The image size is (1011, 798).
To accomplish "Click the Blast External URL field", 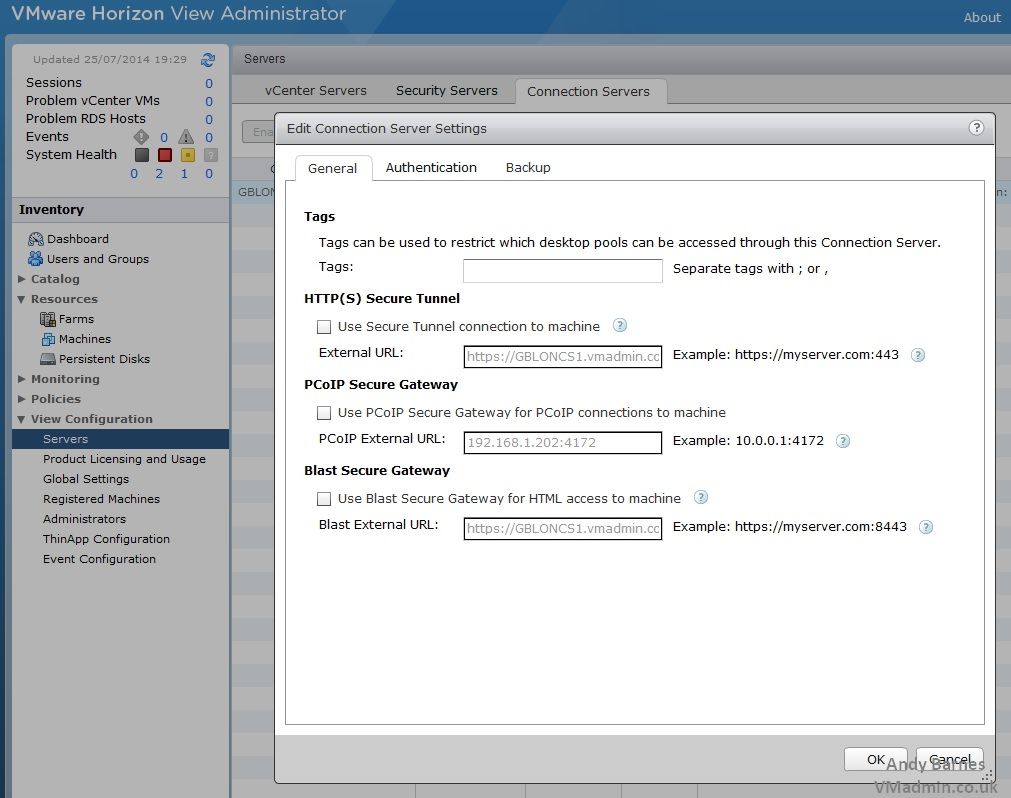I will pos(562,529).
